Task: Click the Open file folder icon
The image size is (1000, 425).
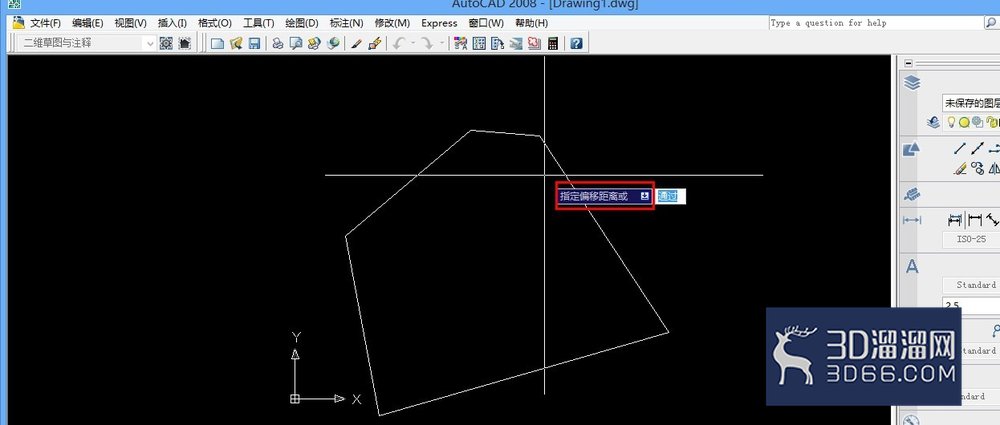Action: click(236, 43)
